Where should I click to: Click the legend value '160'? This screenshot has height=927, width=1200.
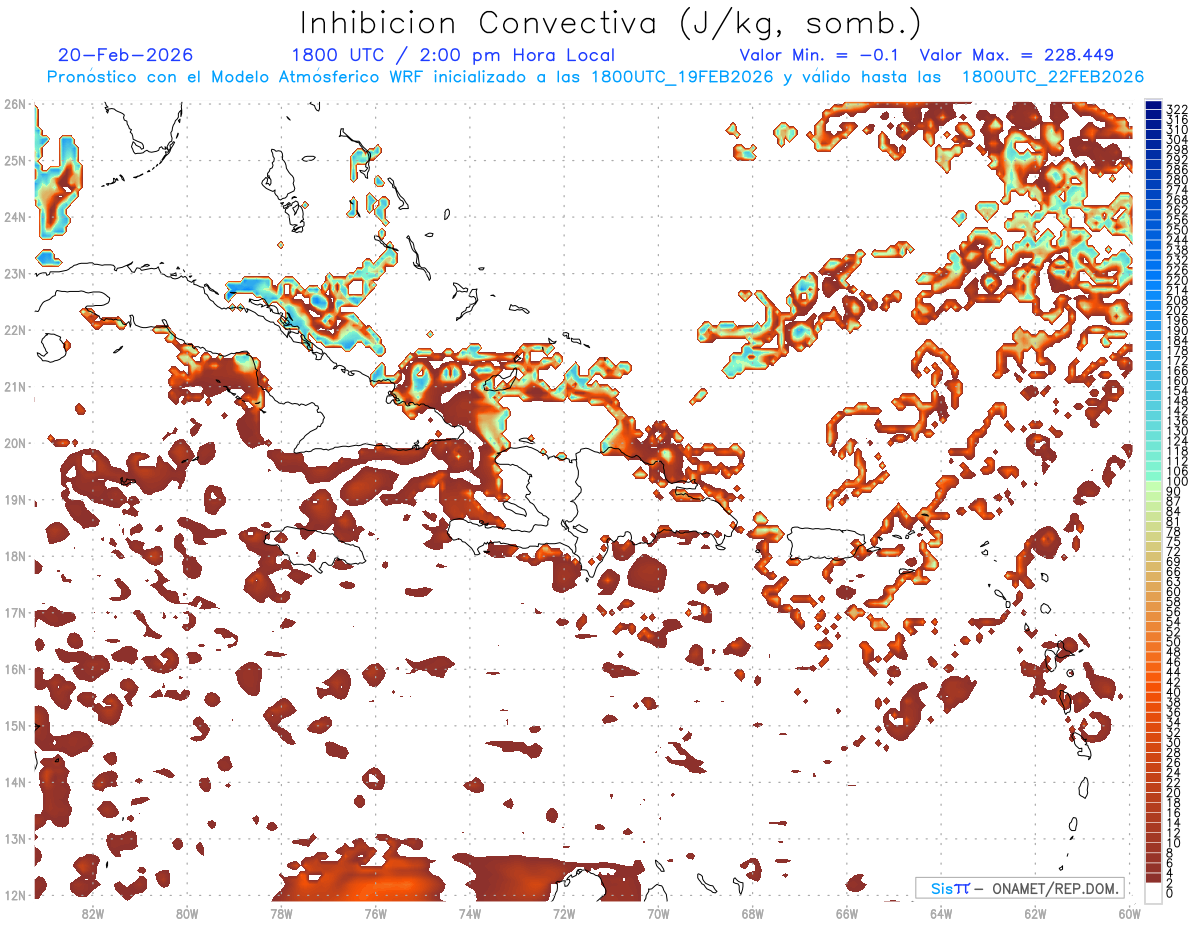coord(1177,381)
